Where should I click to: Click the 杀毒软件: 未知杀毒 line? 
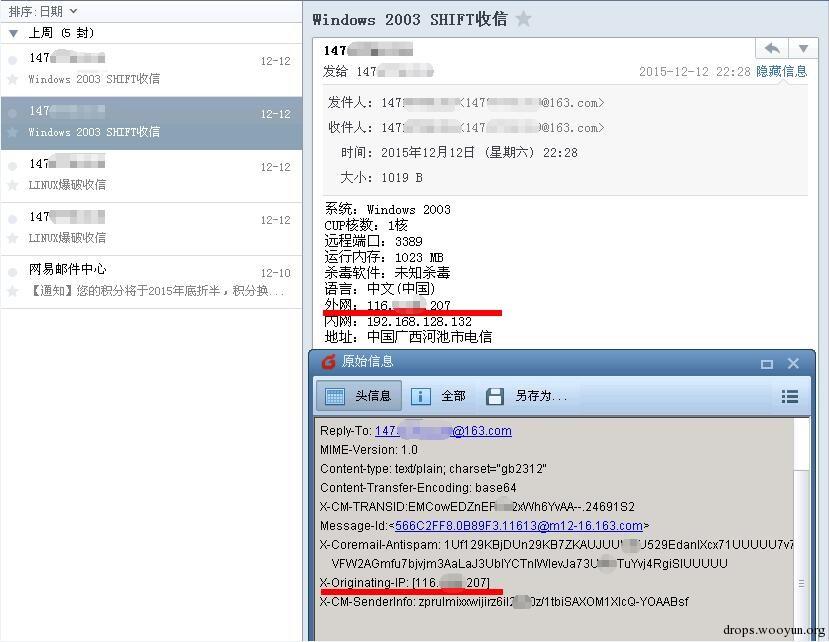click(387, 273)
